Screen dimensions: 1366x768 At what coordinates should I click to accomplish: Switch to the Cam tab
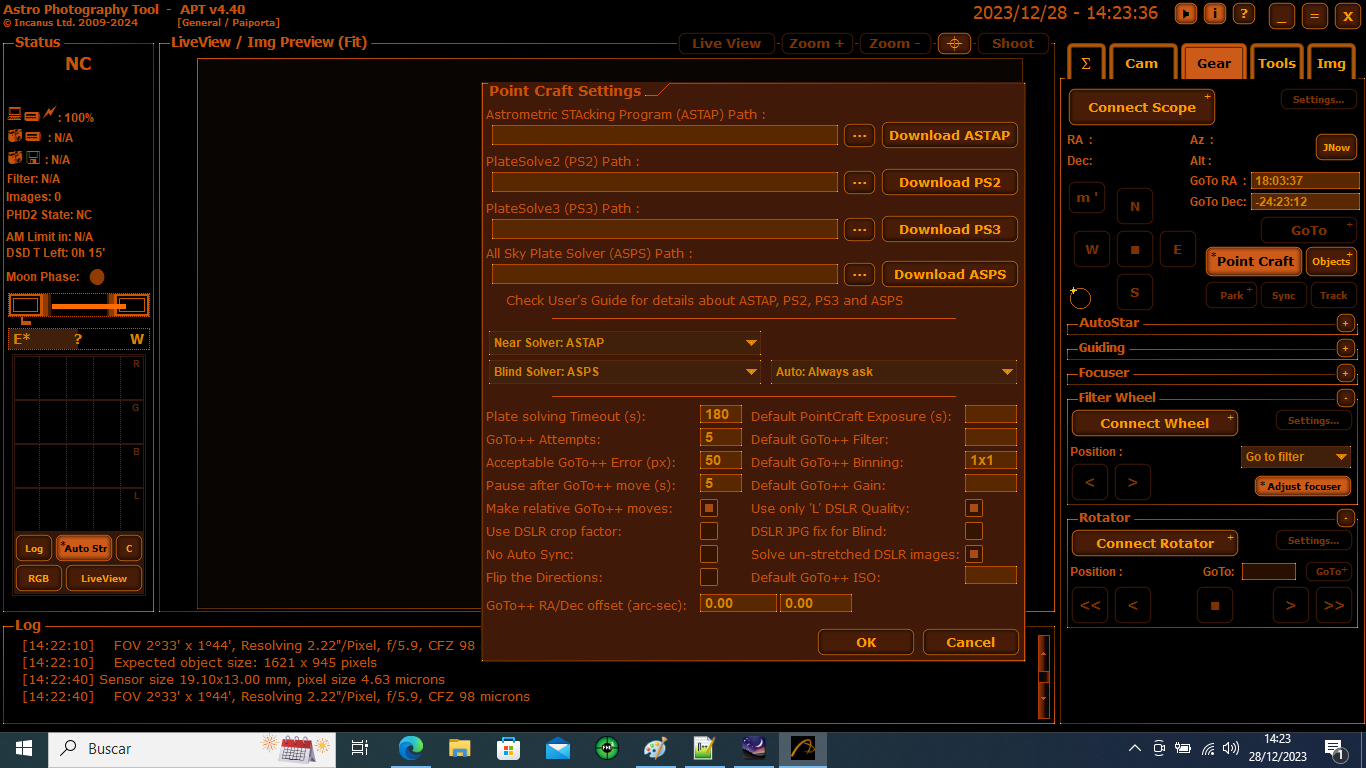pyautogui.click(x=1142, y=63)
